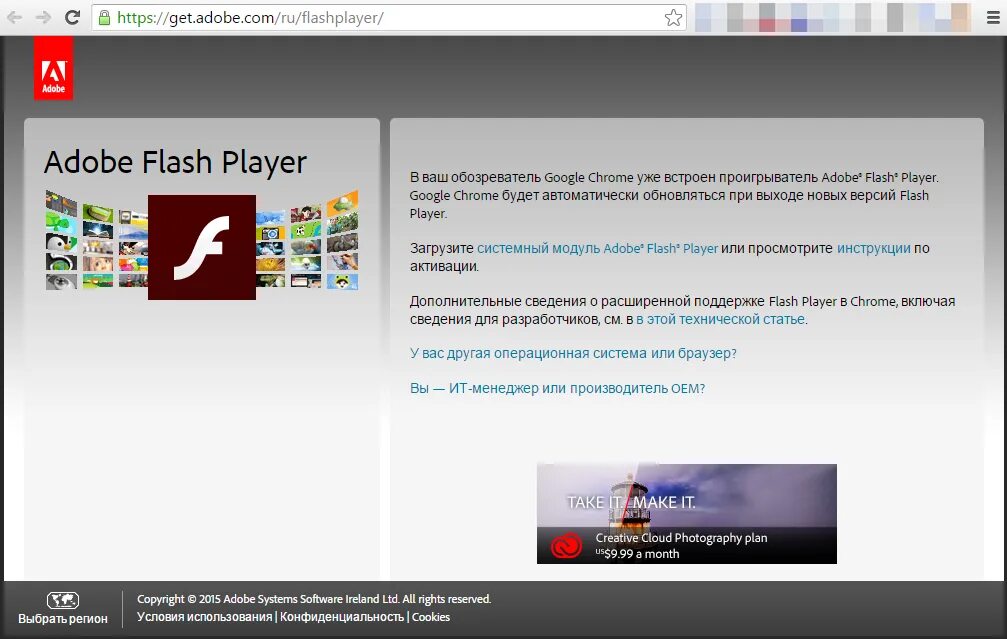Click У вас другая операционная система или браузер?
This screenshot has height=639, width=1007.
point(573,353)
